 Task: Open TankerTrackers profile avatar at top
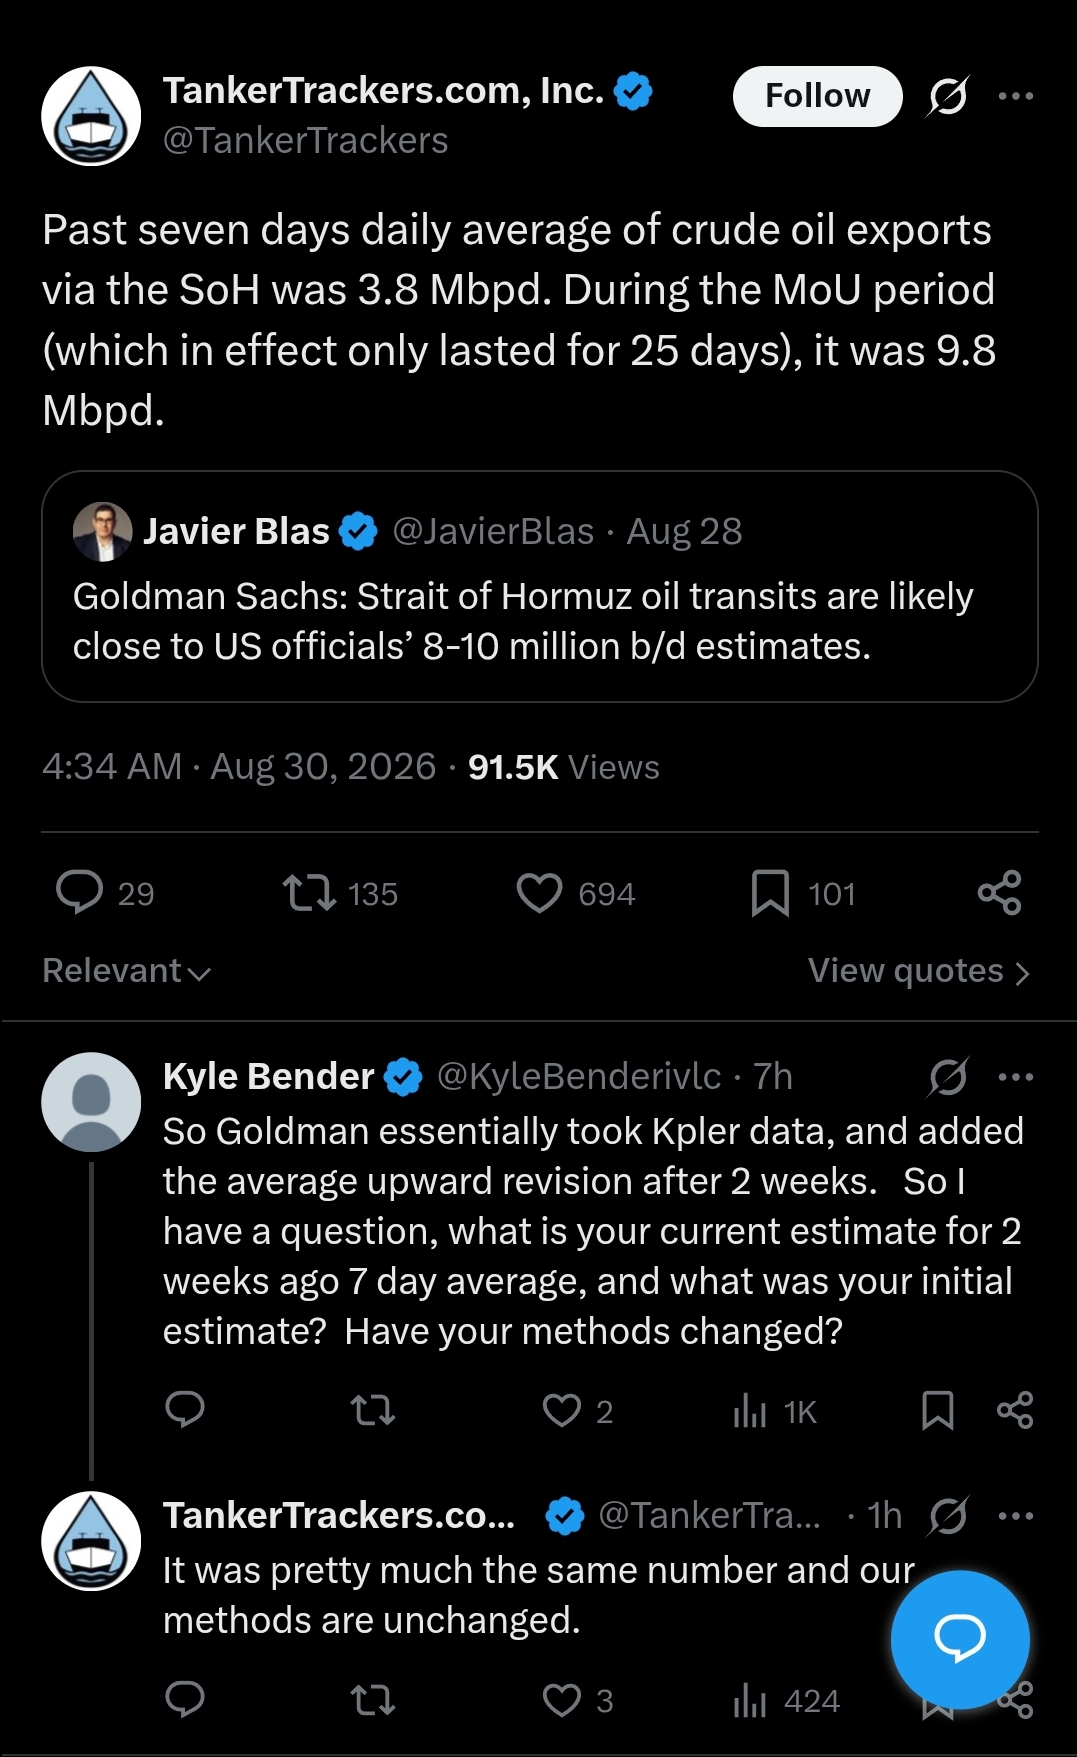(91, 116)
